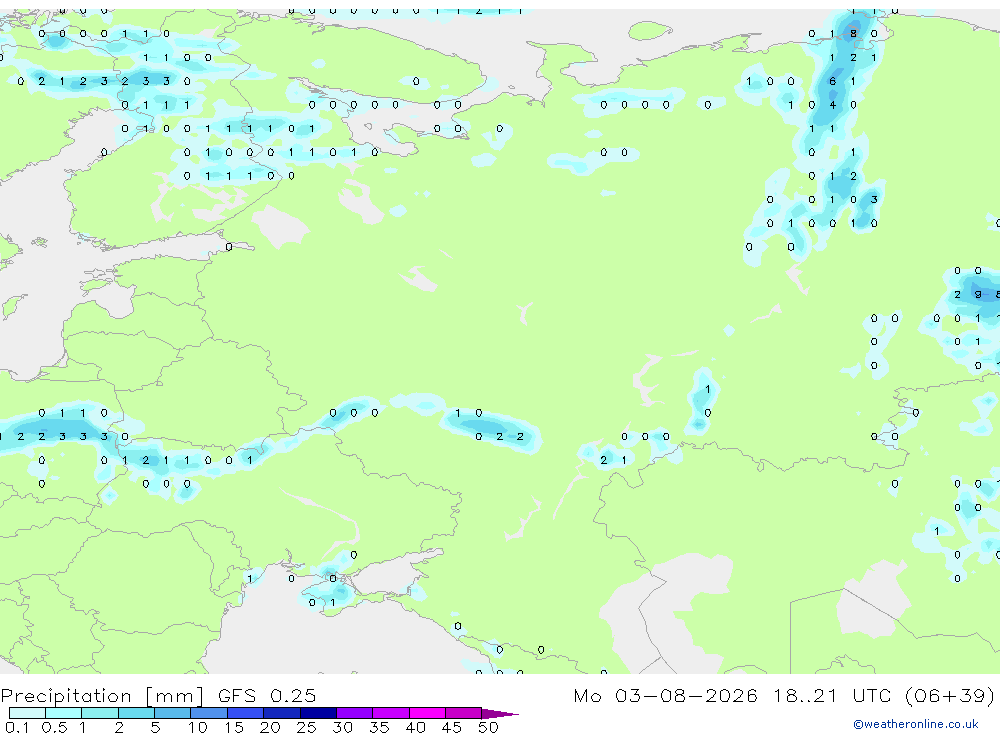Click the precipitation value '6' on map
Viewport: 1000px width, 733px height.
[832, 81]
